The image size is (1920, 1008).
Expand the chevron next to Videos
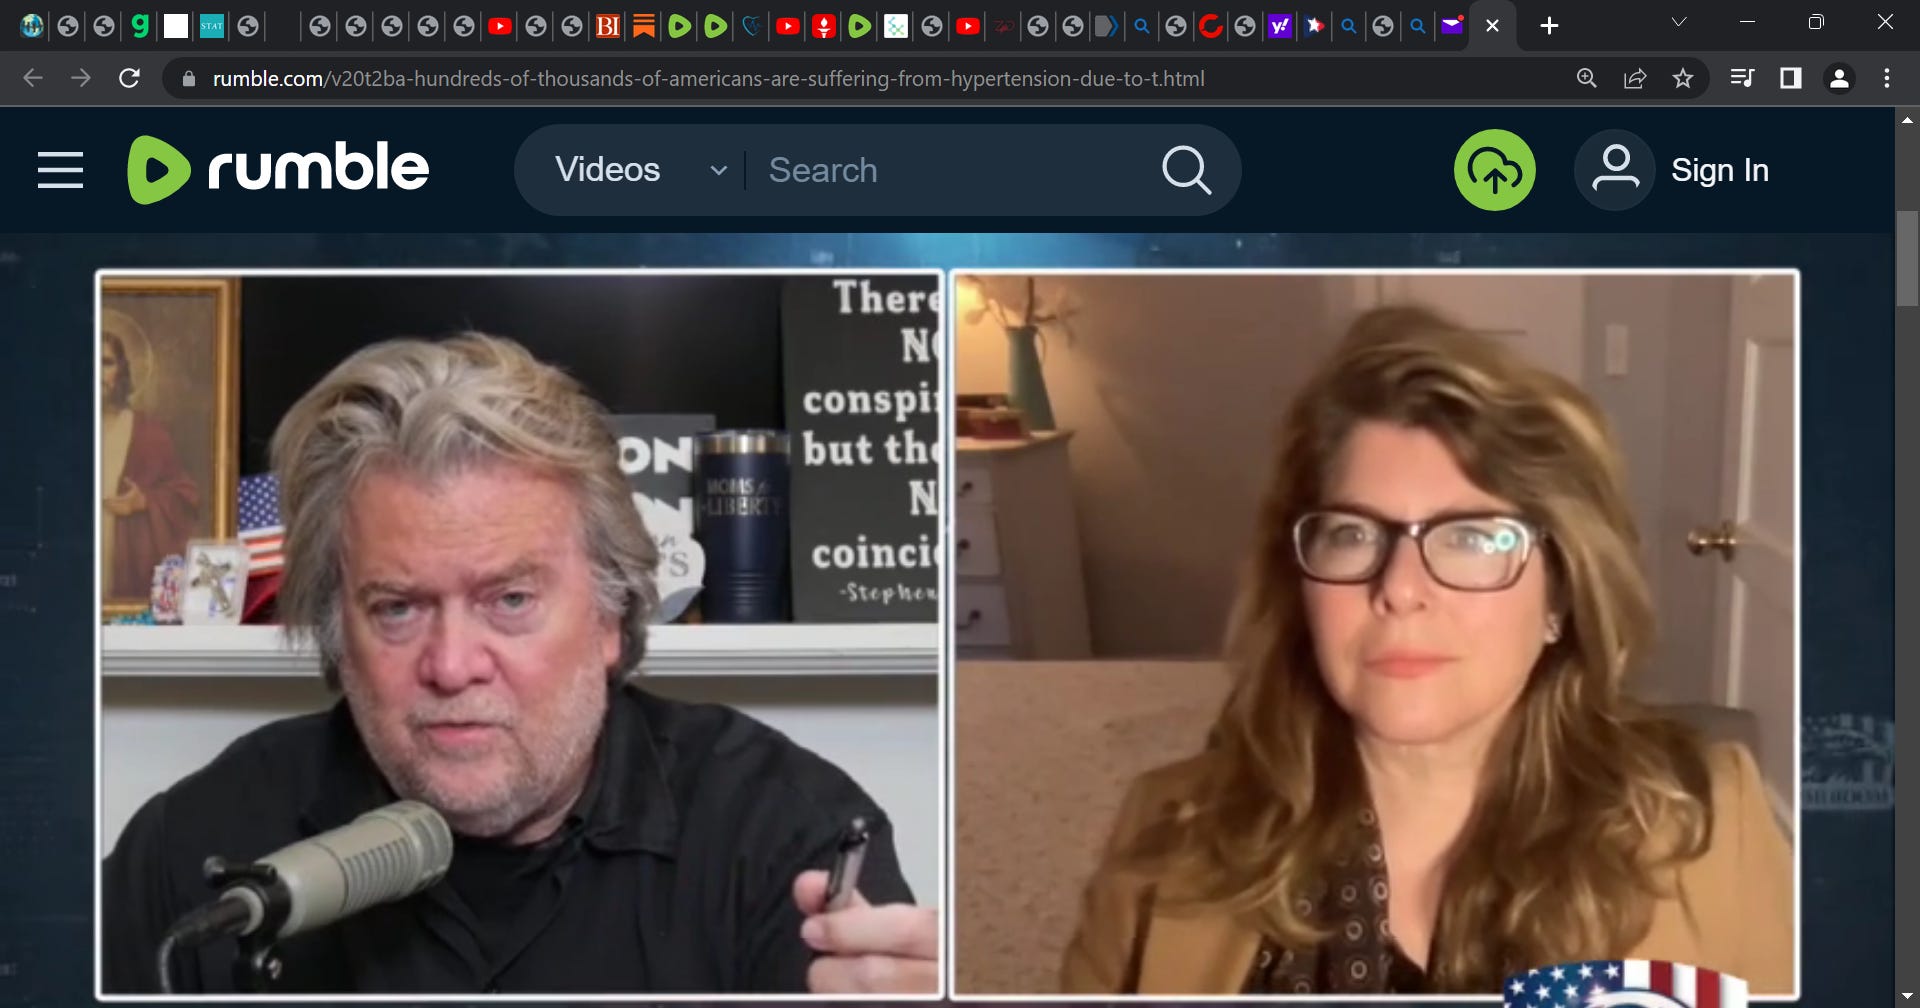(718, 171)
